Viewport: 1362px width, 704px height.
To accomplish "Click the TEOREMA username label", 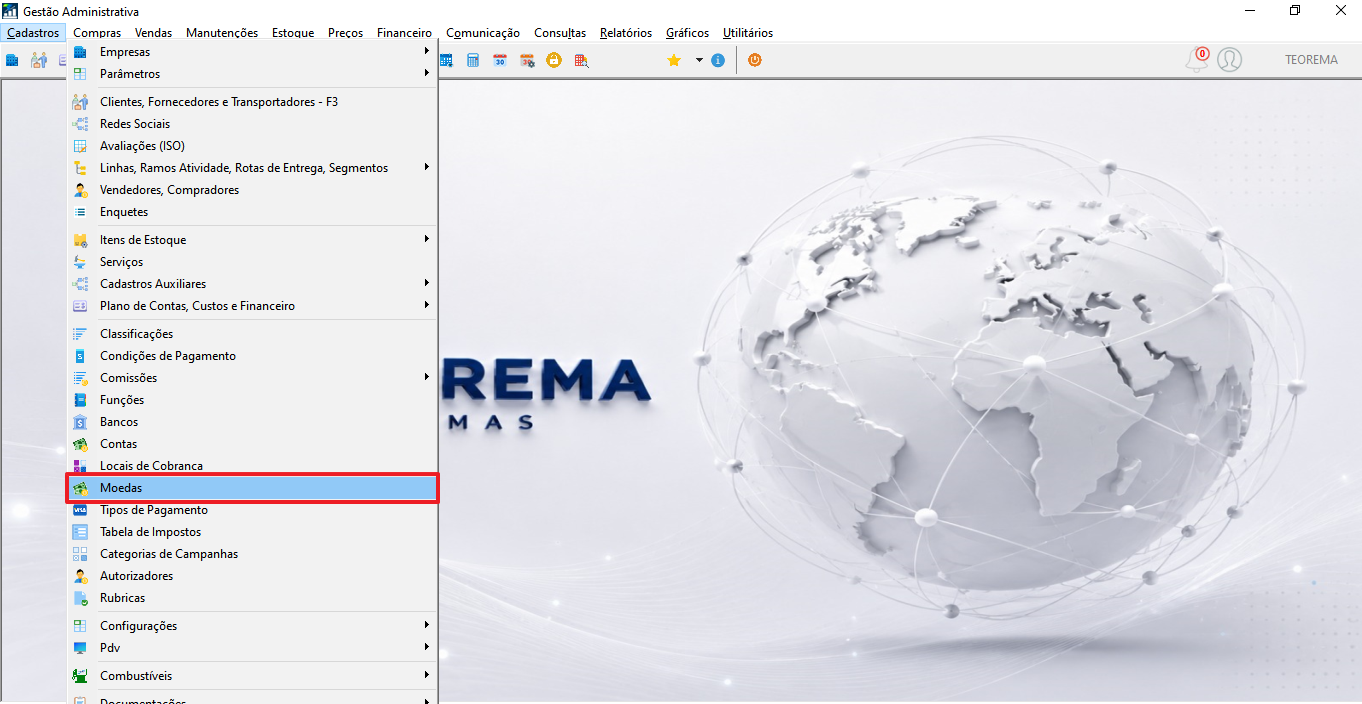I will pos(1311,60).
